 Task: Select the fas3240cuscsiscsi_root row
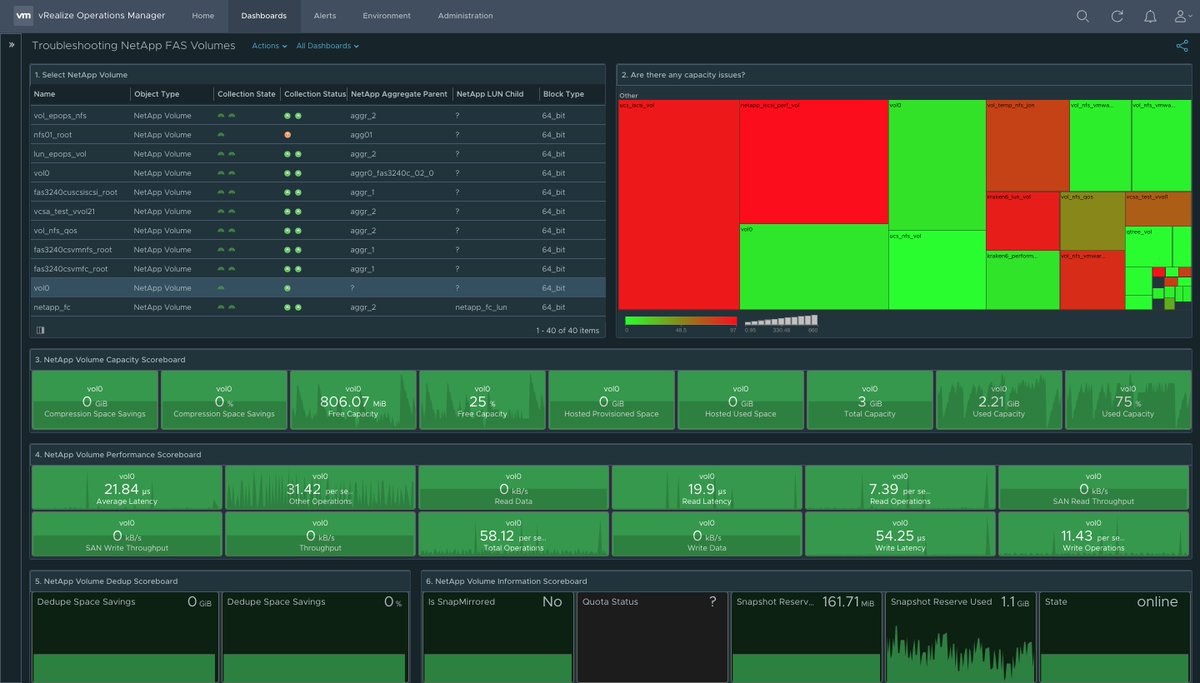pos(317,192)
